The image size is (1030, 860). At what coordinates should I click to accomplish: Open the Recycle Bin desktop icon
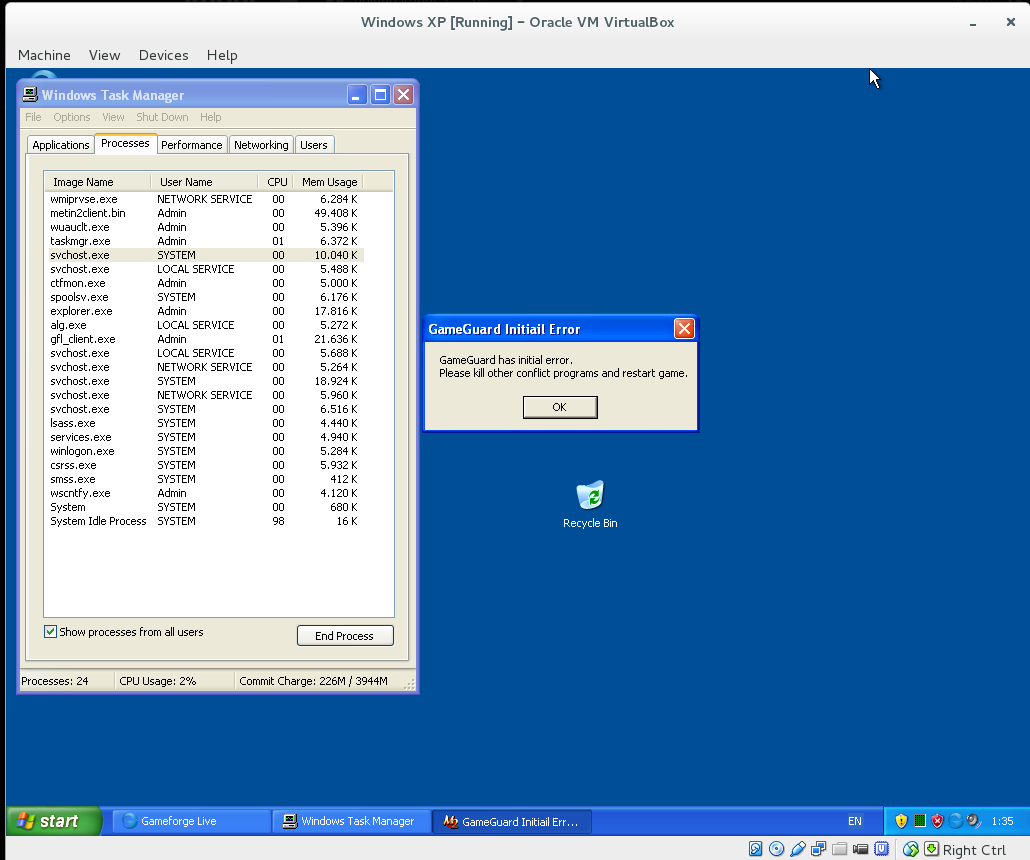point(590,504)
